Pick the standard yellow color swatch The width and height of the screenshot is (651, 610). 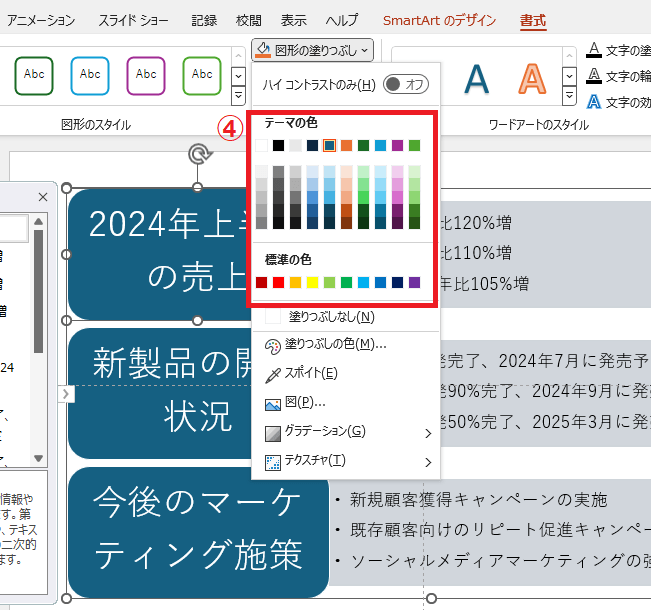coord(312,283)
